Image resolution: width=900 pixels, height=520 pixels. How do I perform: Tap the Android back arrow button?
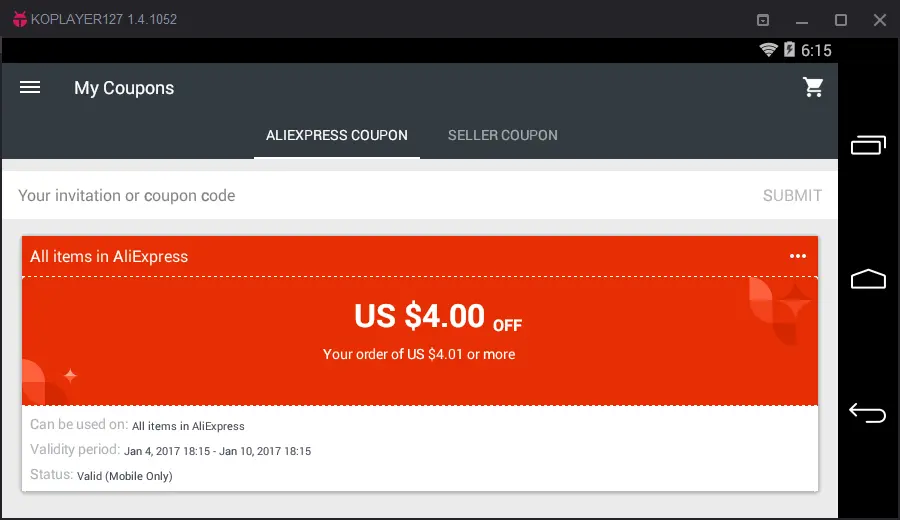867,413
